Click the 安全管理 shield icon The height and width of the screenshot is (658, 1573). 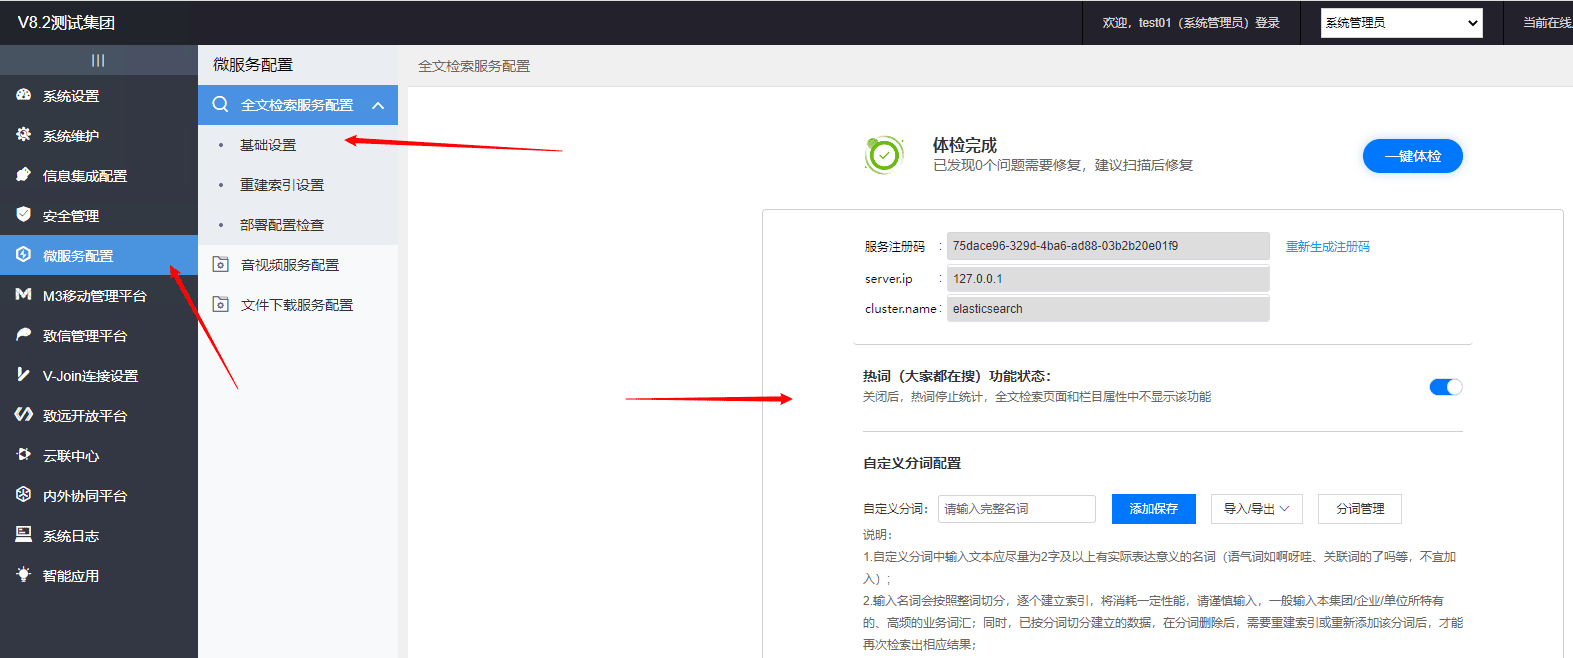tap(23, 214)
